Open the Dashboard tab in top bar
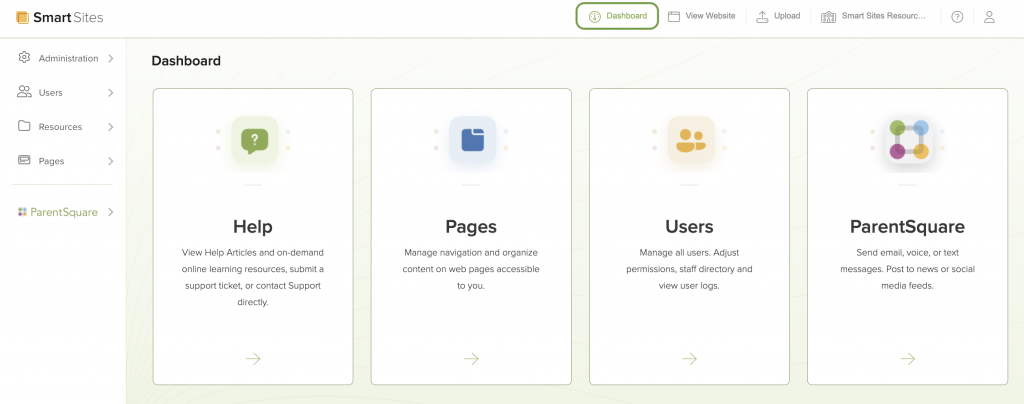The height and width of the screenshot is (404, 1024). coord(617,16)
